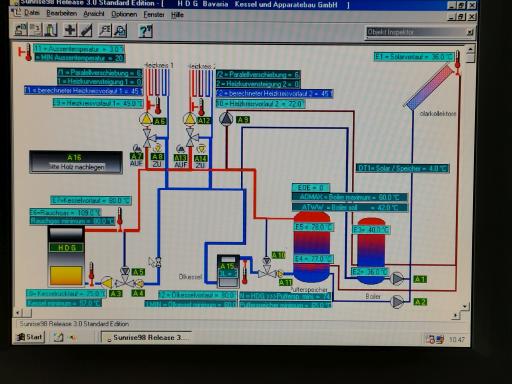512x384 pixels.
Task: Click the A9 gray pump symbol
Action: (226, 119)
